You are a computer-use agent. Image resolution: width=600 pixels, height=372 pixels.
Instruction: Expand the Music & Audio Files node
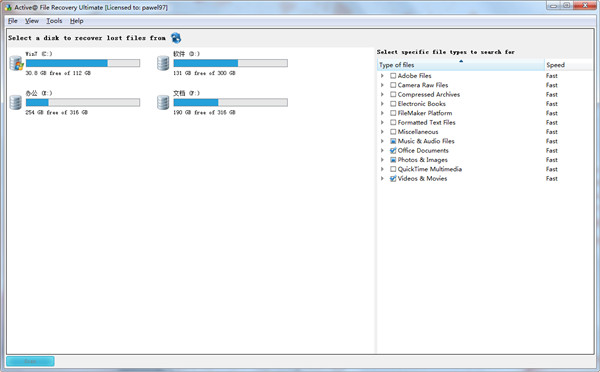click(382, 141)
